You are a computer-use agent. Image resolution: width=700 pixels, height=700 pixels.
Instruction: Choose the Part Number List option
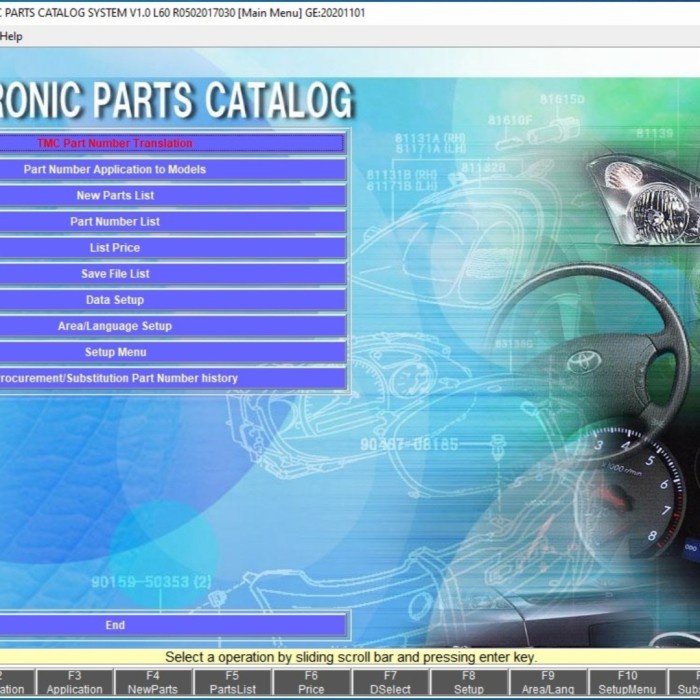coord(172,222)
